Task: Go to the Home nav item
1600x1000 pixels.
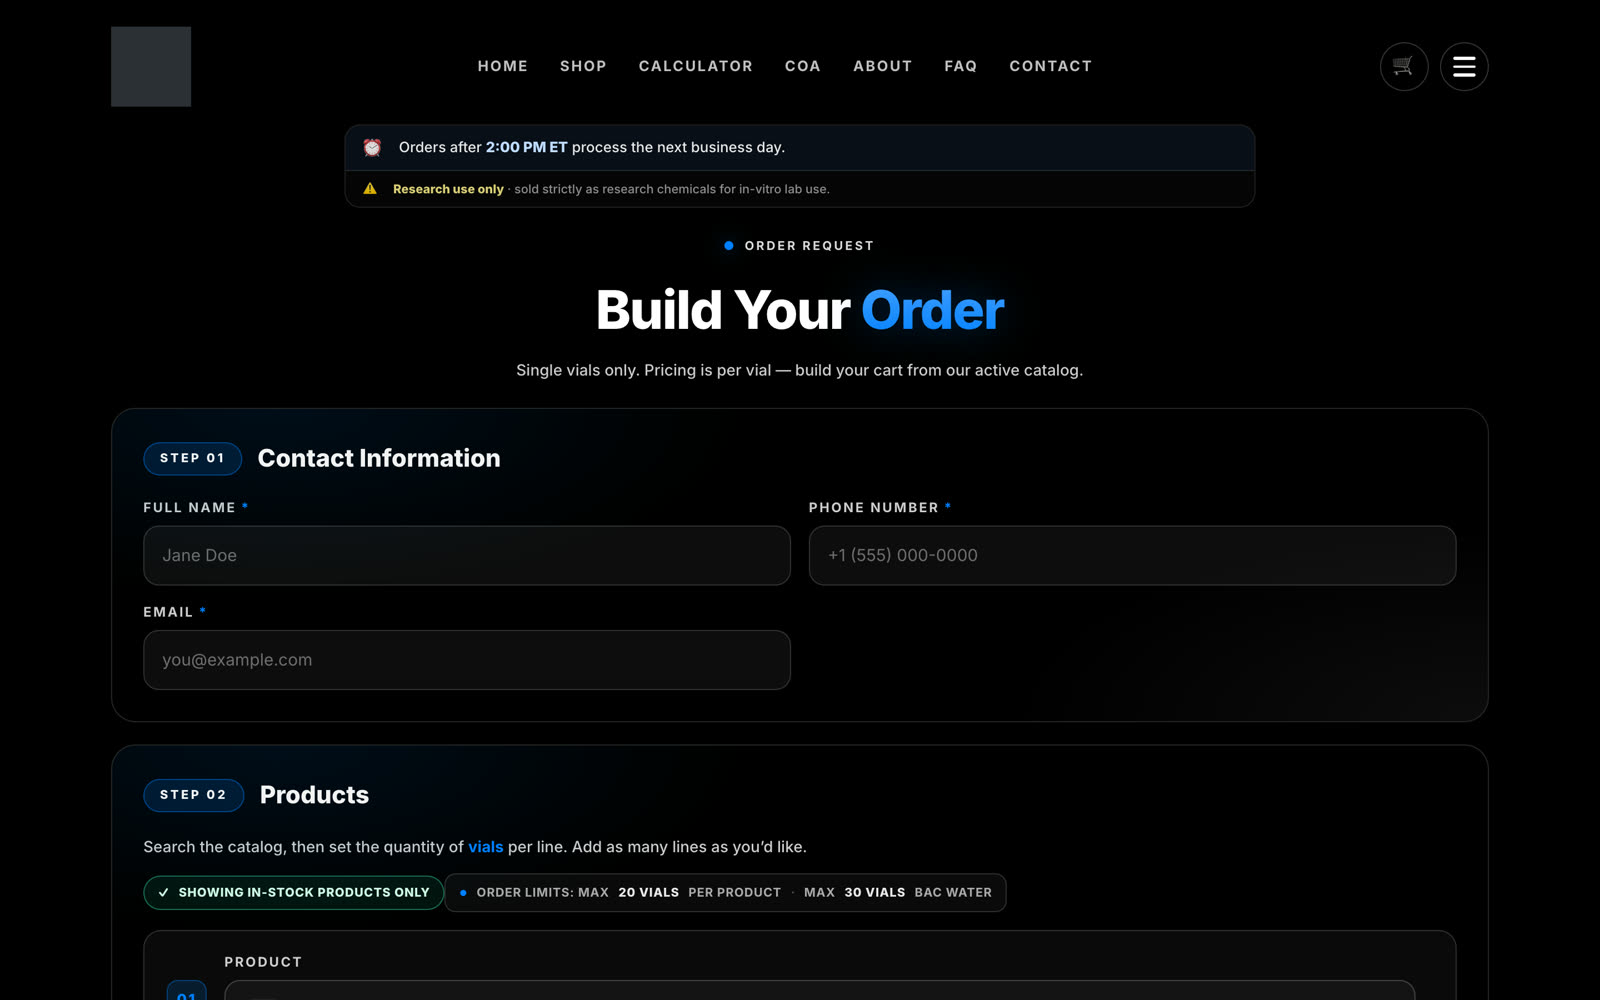Action: pyautogui.click(x=503, y=66)
